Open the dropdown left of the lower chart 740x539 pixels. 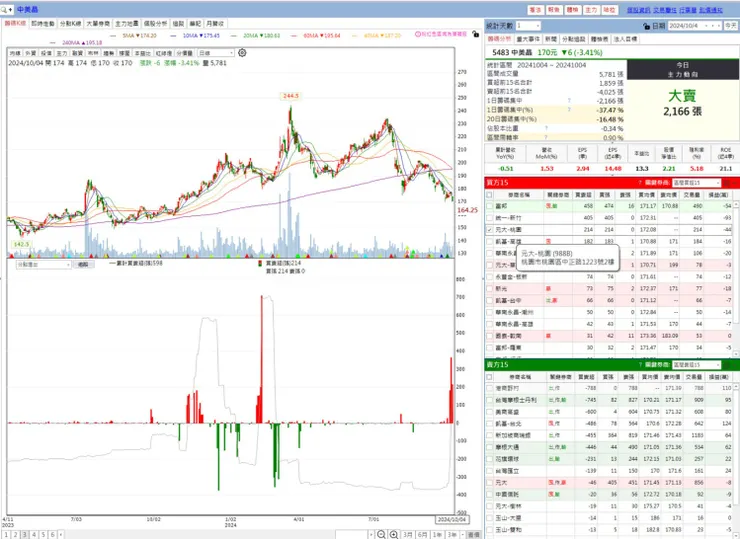pos(43,265)
